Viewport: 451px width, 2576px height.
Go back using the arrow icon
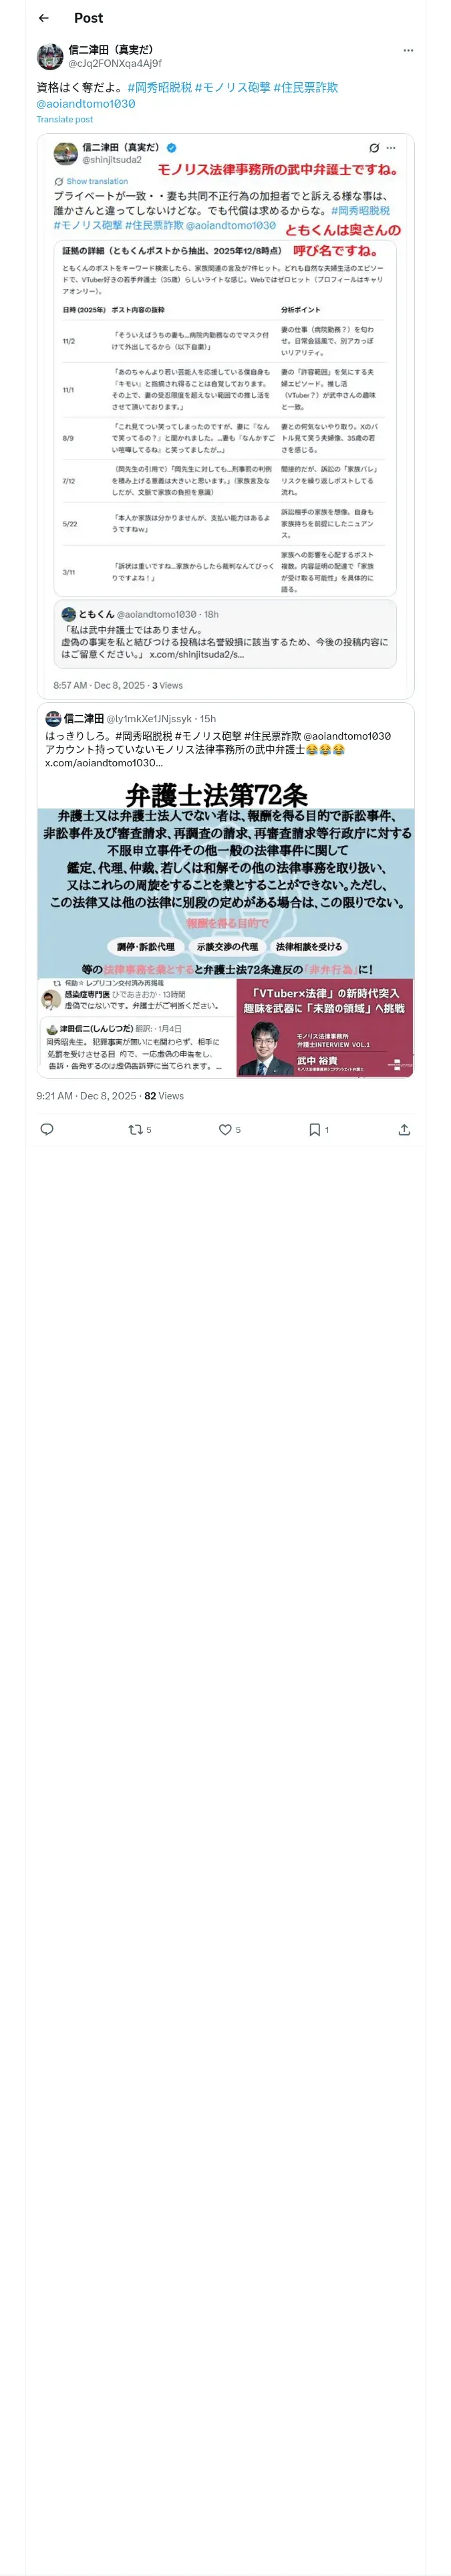43,18
